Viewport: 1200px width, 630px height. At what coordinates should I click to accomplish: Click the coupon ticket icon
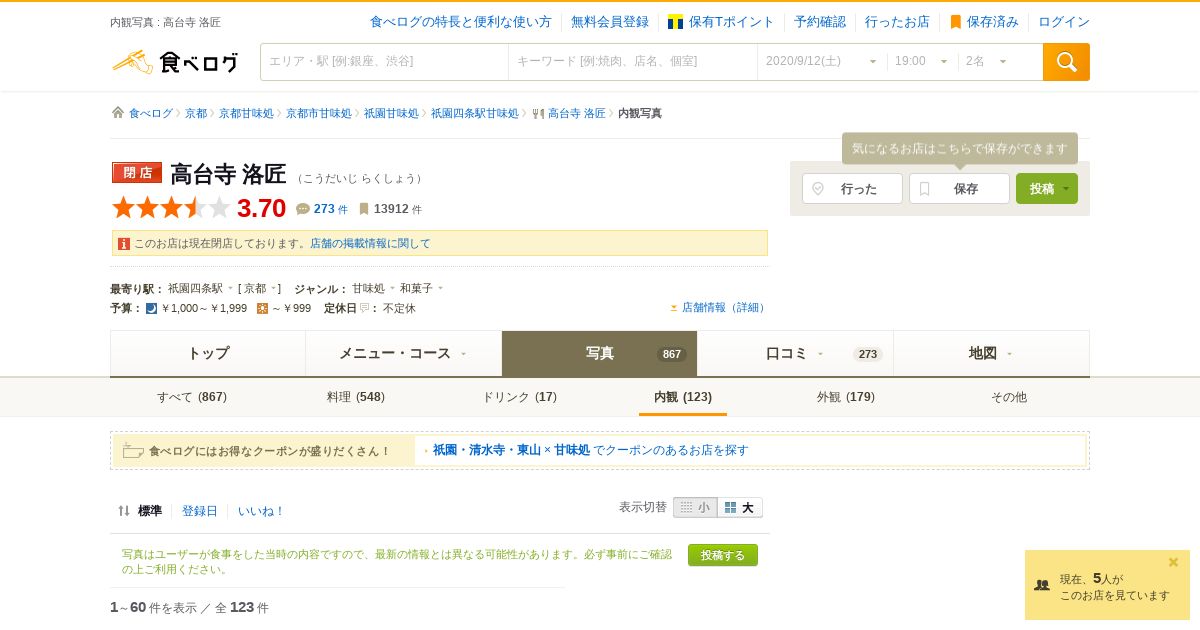coord(133,451)
